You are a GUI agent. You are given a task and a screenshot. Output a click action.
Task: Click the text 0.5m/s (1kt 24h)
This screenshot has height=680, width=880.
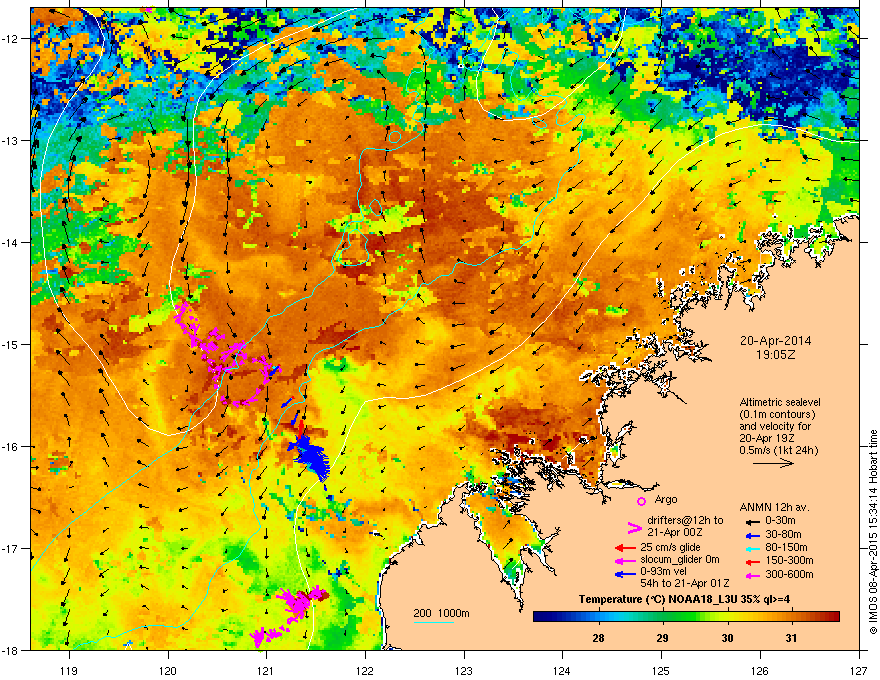tap(778, 450)
